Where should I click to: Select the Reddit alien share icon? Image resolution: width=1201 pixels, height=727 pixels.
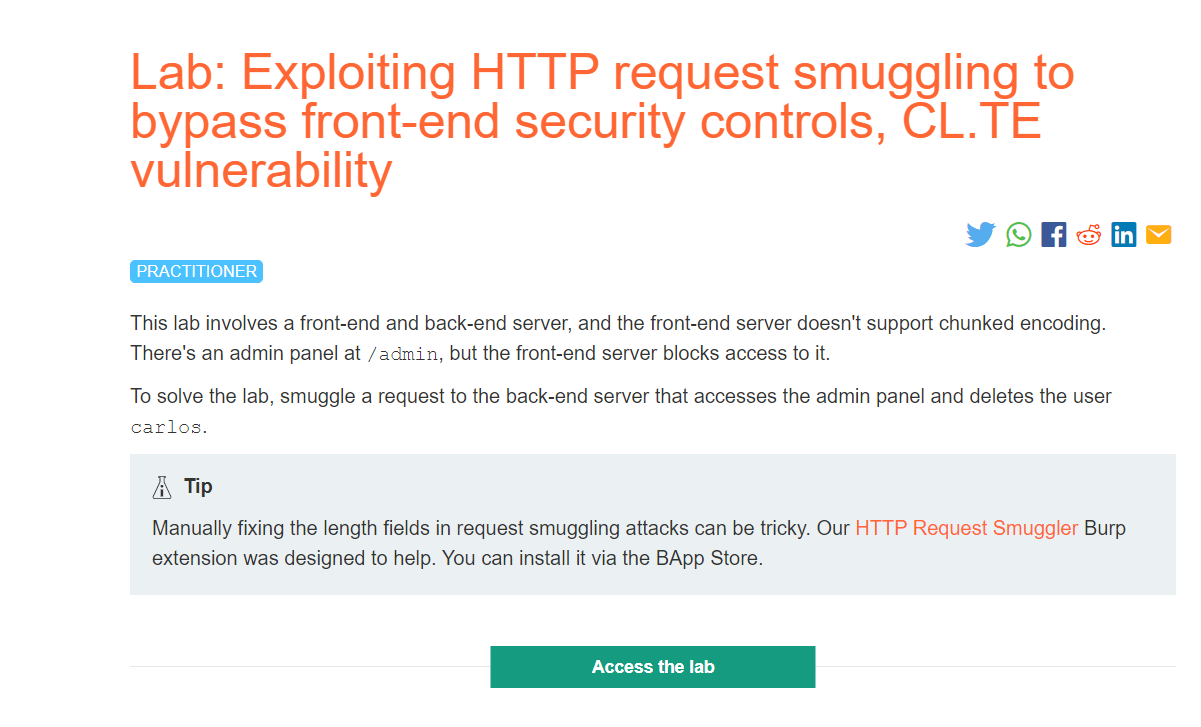click(x=1088, y=234)
